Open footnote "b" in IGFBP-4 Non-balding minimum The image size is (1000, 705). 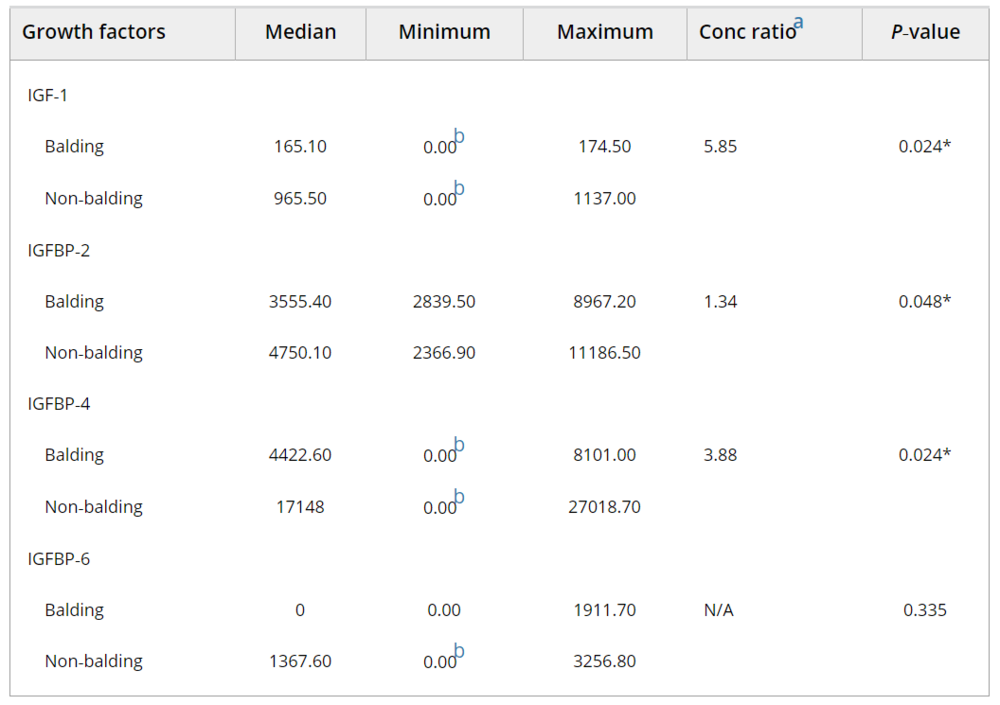[459, 497]
